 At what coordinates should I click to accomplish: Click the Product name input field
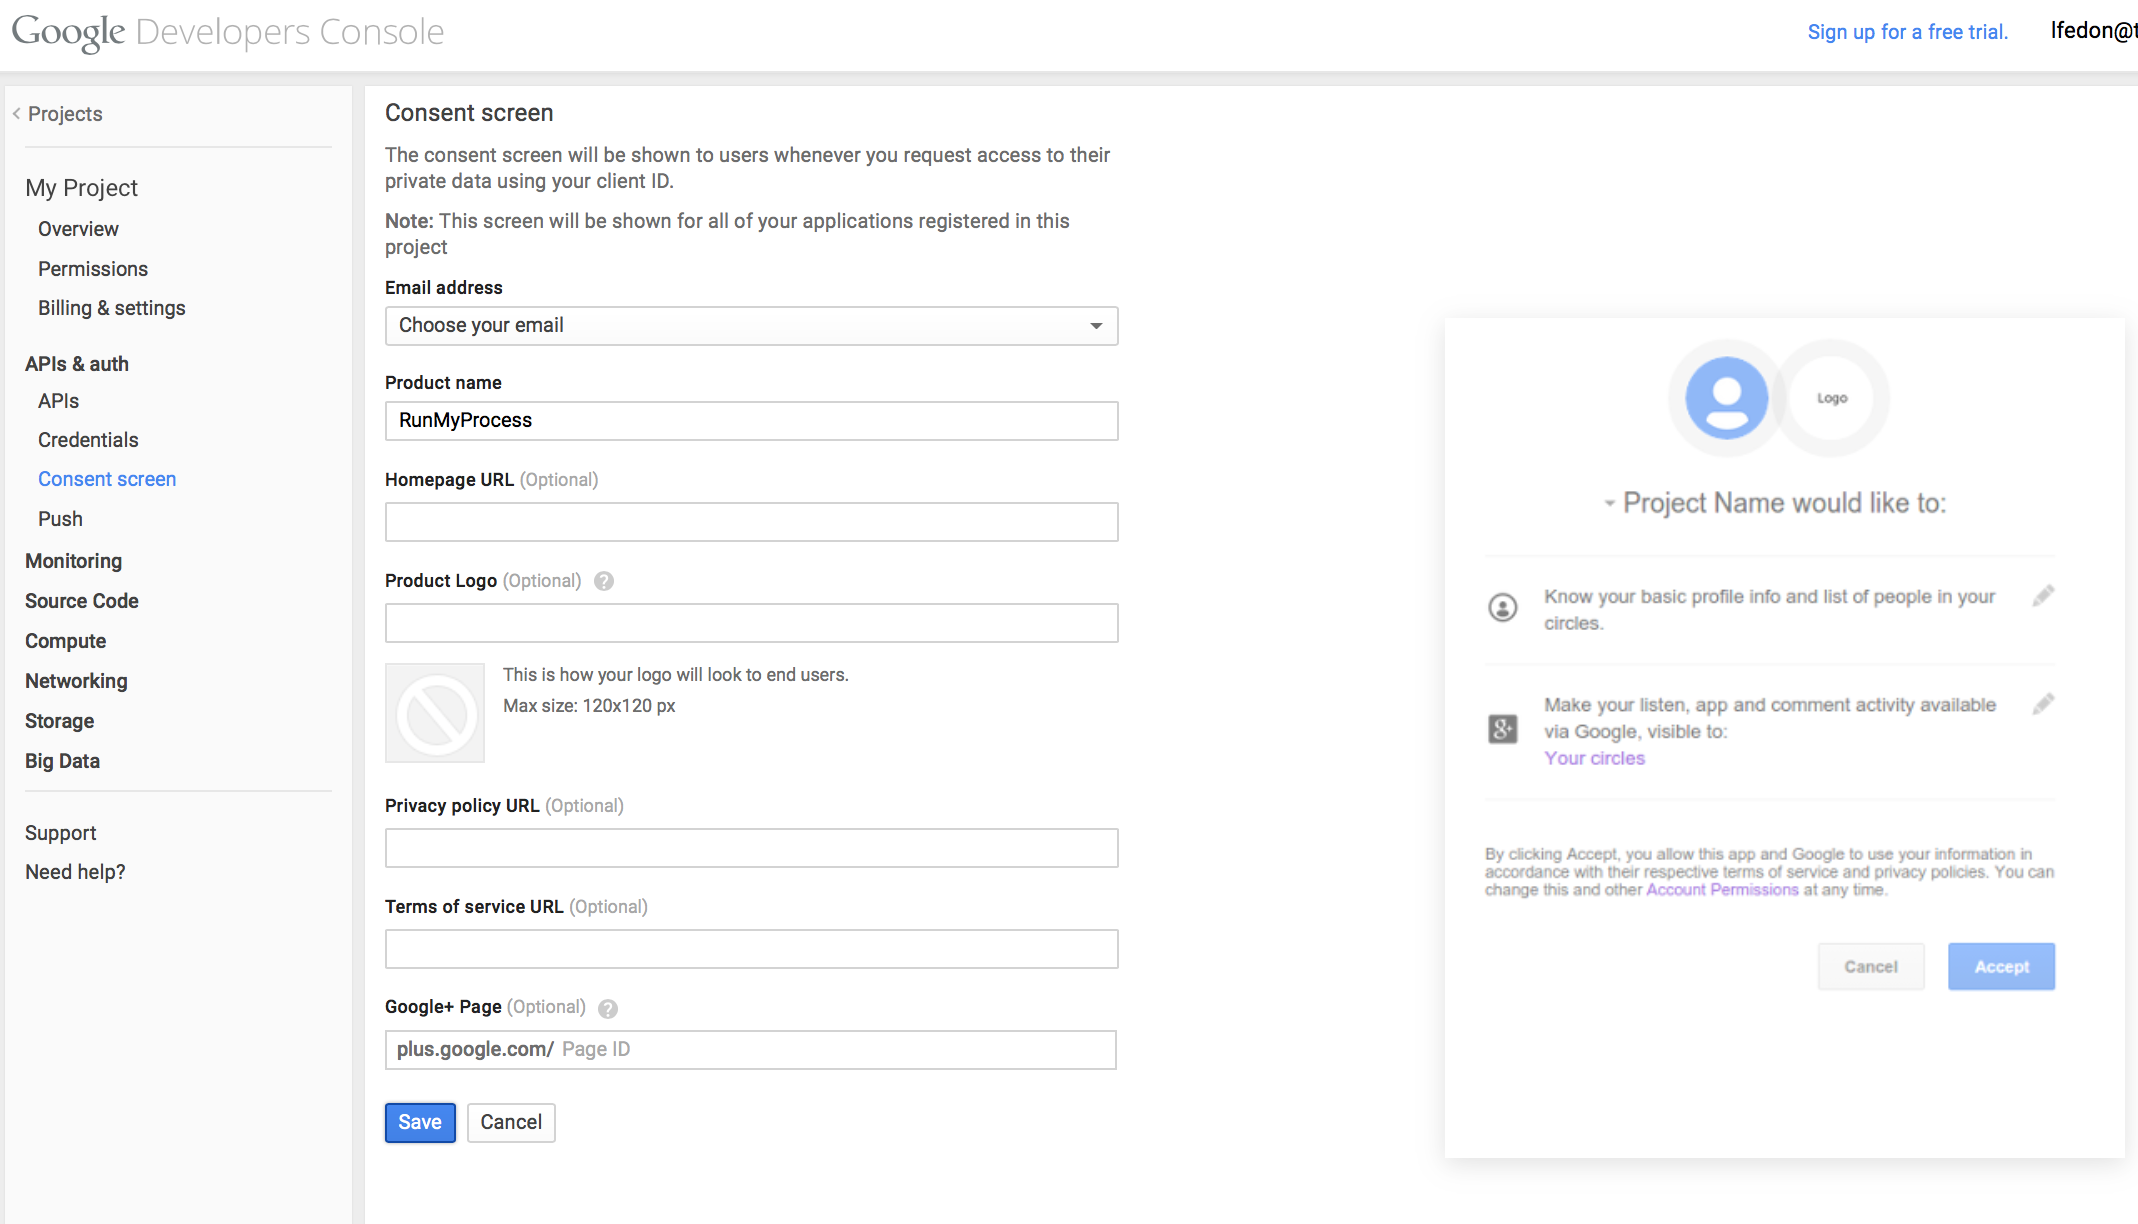pos(750,420)
